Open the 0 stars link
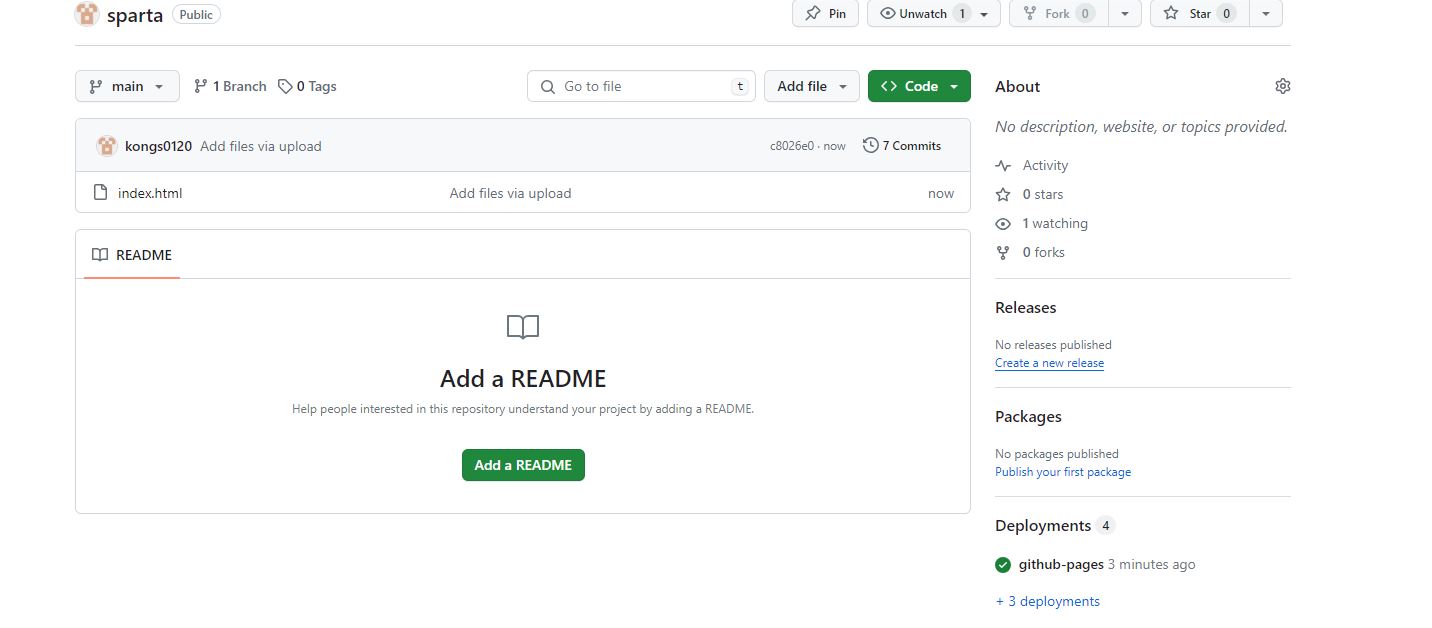The image size is (1432, 628). tap(1043, 194)
